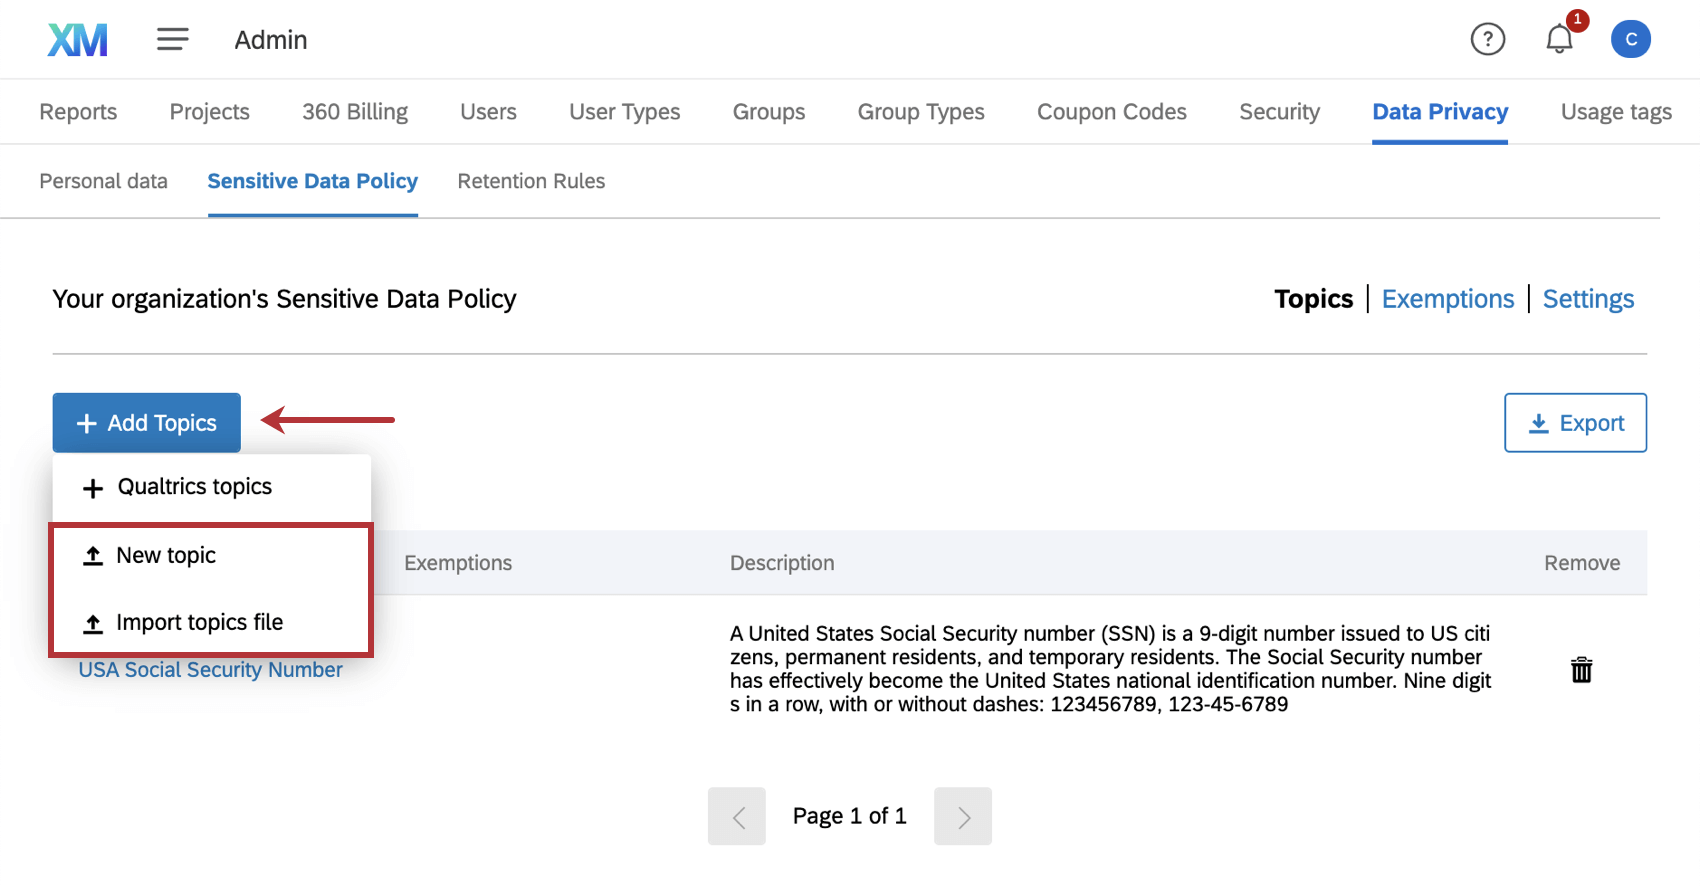Open the notifications bell

click(1559, 40)
